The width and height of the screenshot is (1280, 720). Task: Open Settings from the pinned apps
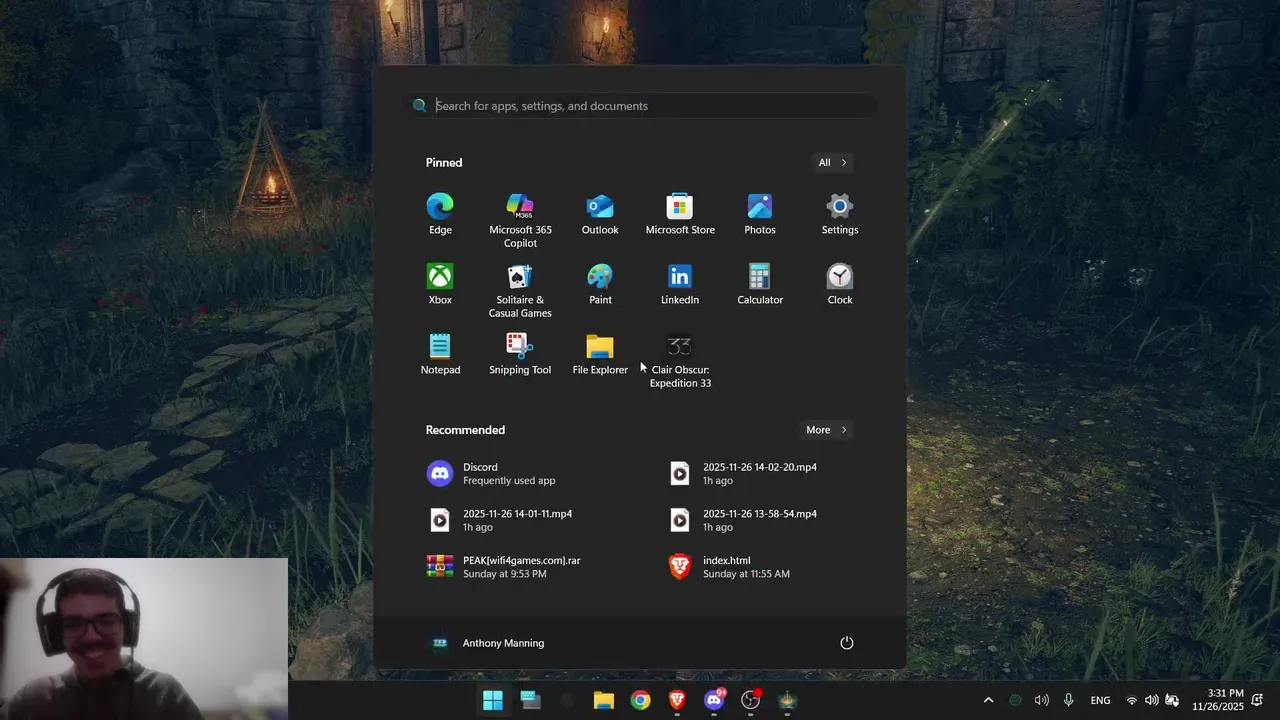[x=840, y=215]
